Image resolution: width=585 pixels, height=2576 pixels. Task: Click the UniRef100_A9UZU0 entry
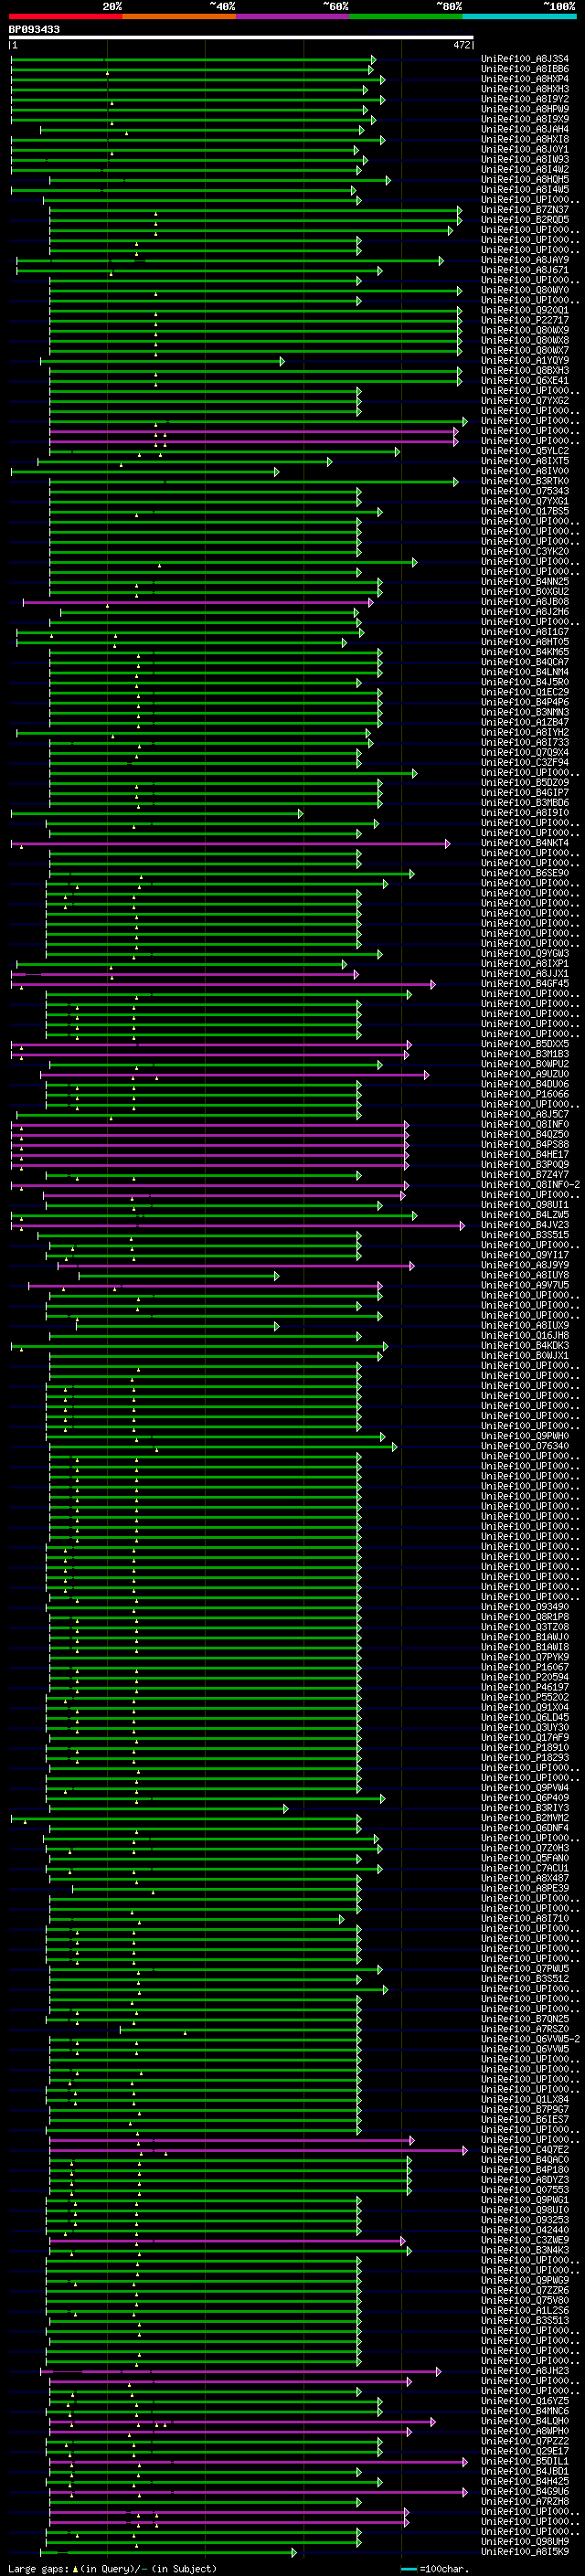tap(525, 1074)
